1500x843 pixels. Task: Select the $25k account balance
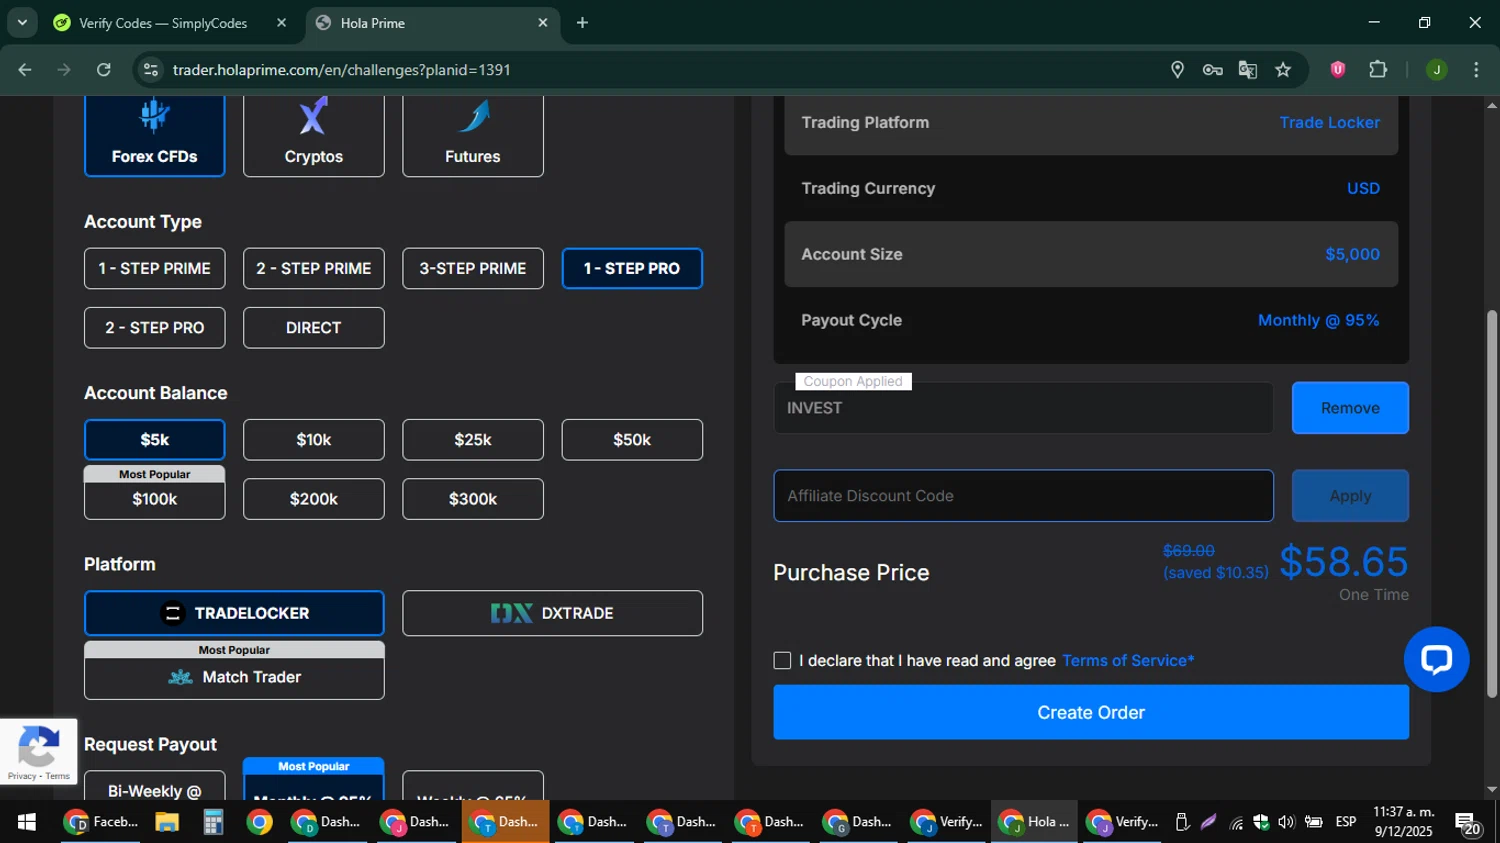point(473,440)
